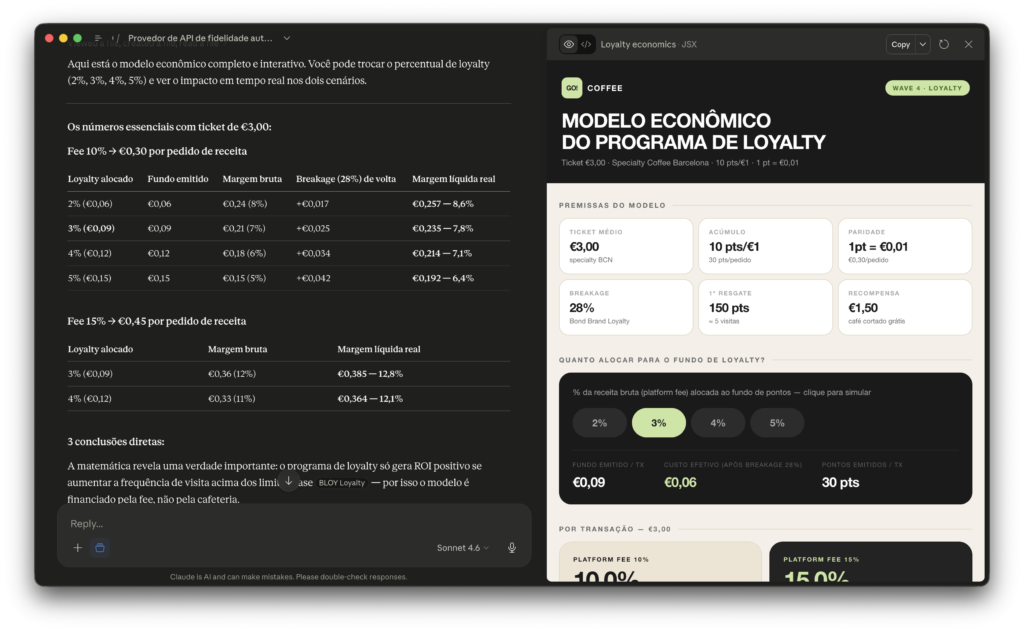
Task: Click the blue tools icon beside plus
Action: point(99,548)
